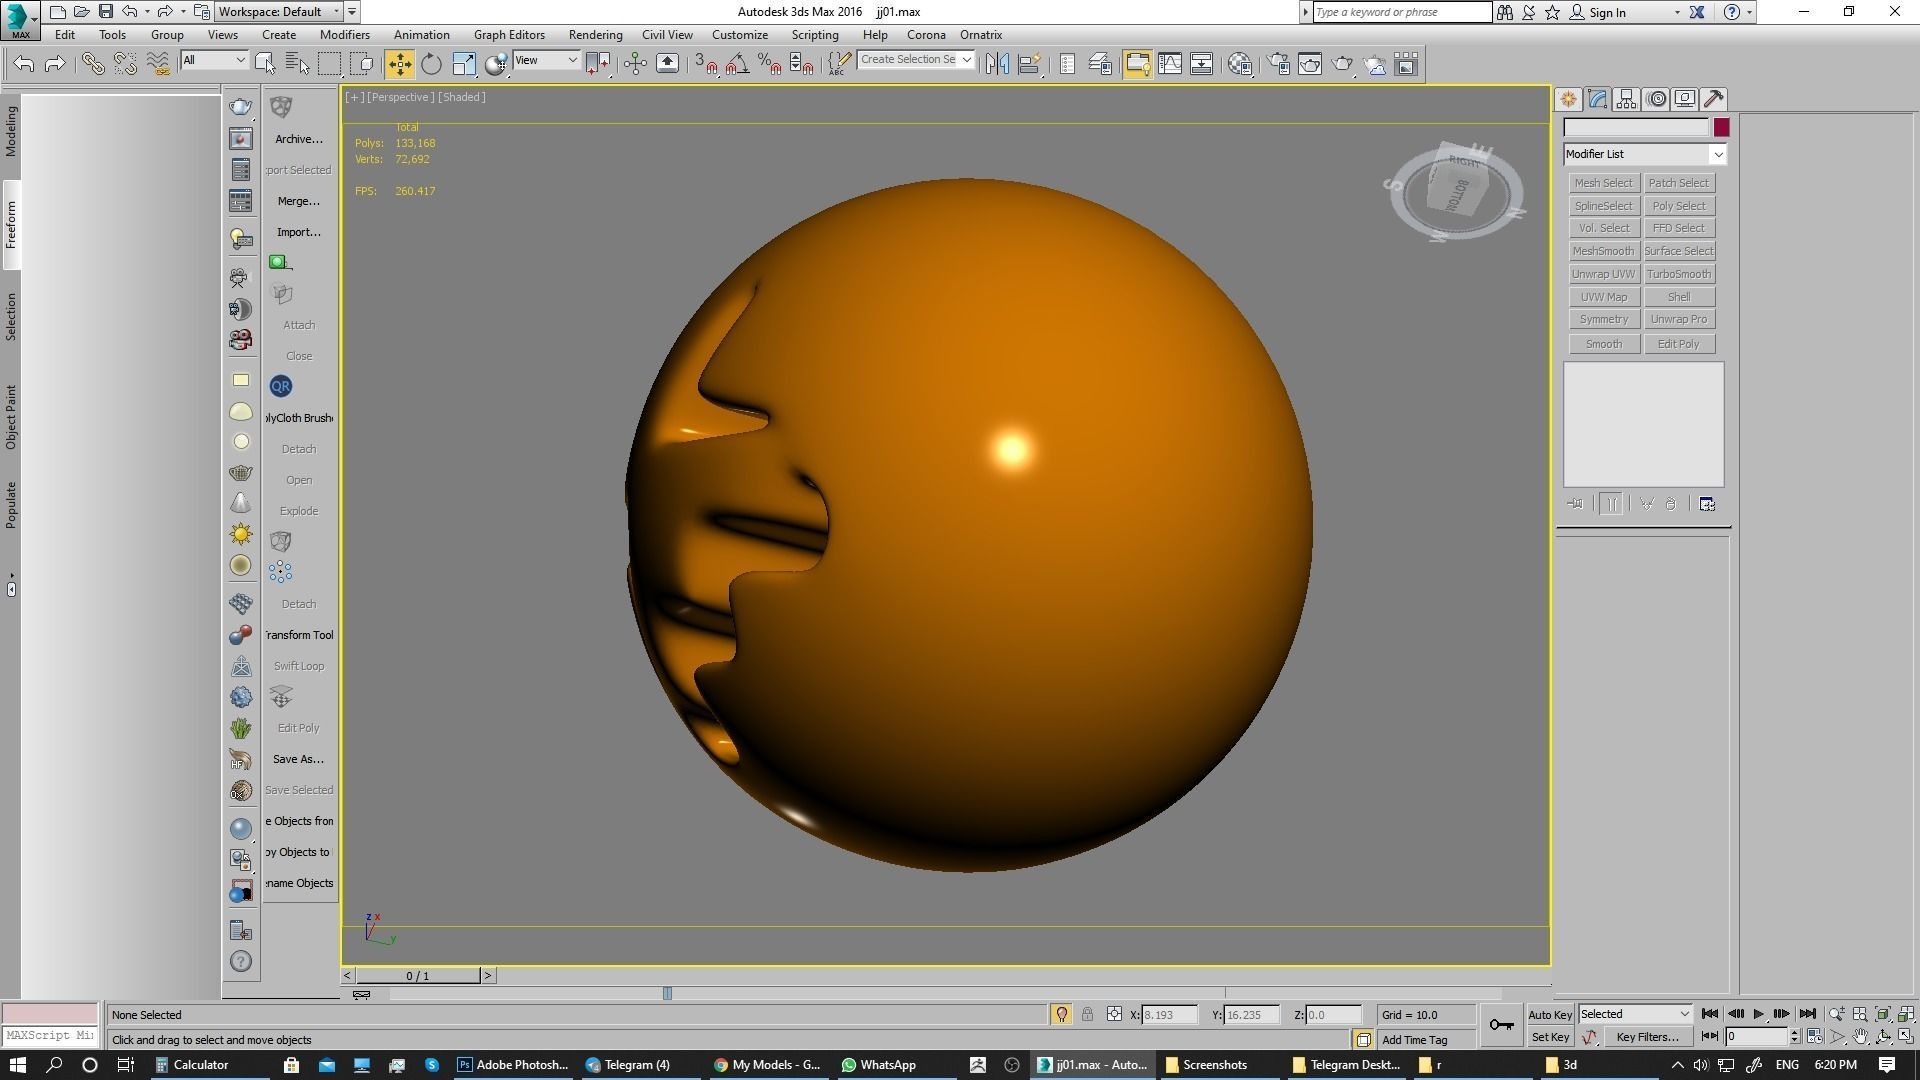Open the Modifier List dropdown

(1645, 154)
